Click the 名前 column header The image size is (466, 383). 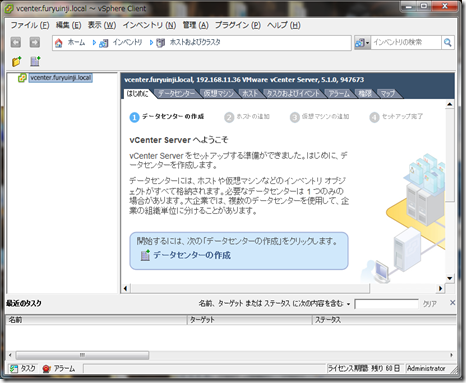(x=97, y=320)
